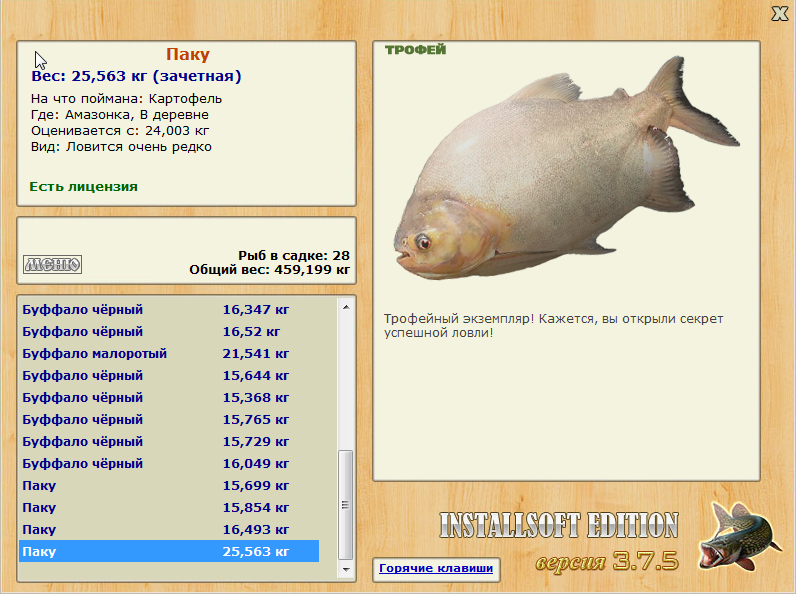Select highlighted Паку 25,563 кг row
Image resolution: width=796 pixels, height=594 pixels.
pyautogui.click(x=169, y=551)
